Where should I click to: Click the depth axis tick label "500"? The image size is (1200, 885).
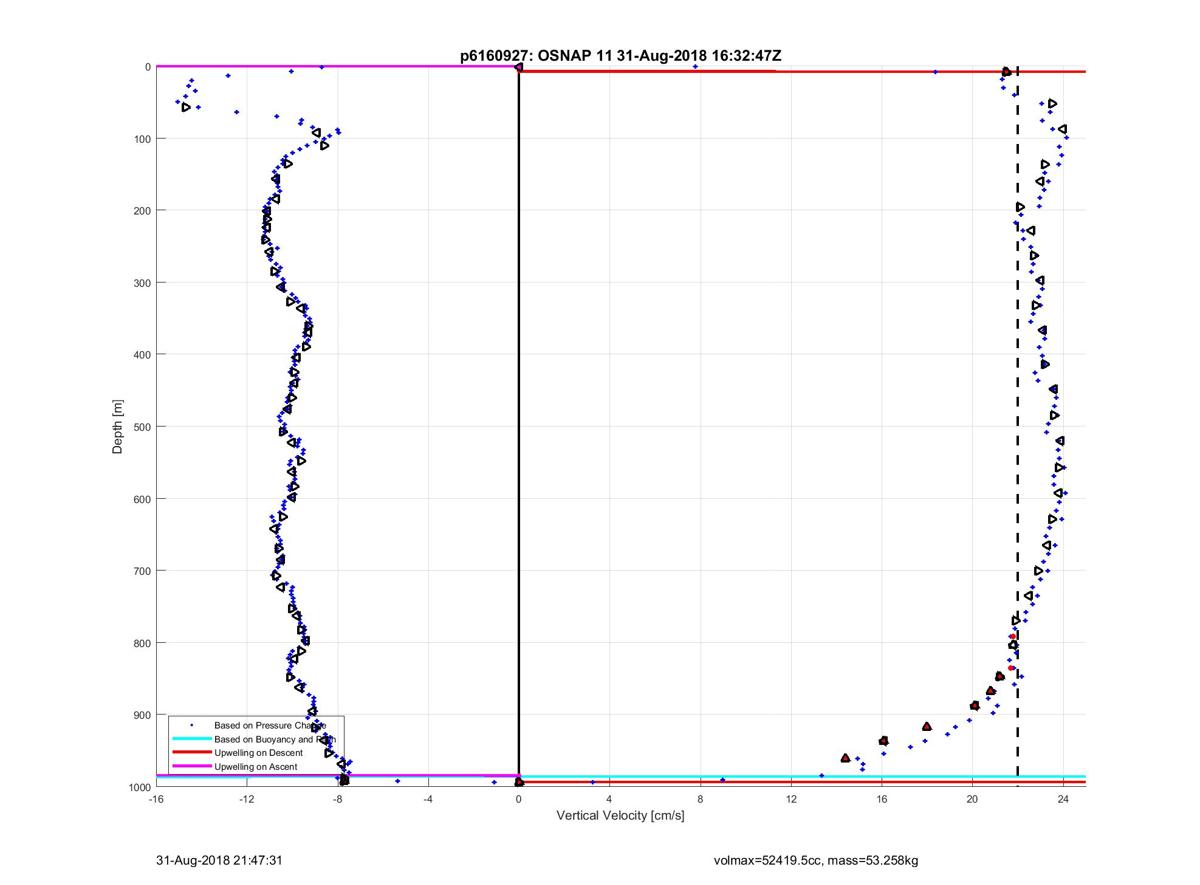pyautogui.click(x=141, y=427)
